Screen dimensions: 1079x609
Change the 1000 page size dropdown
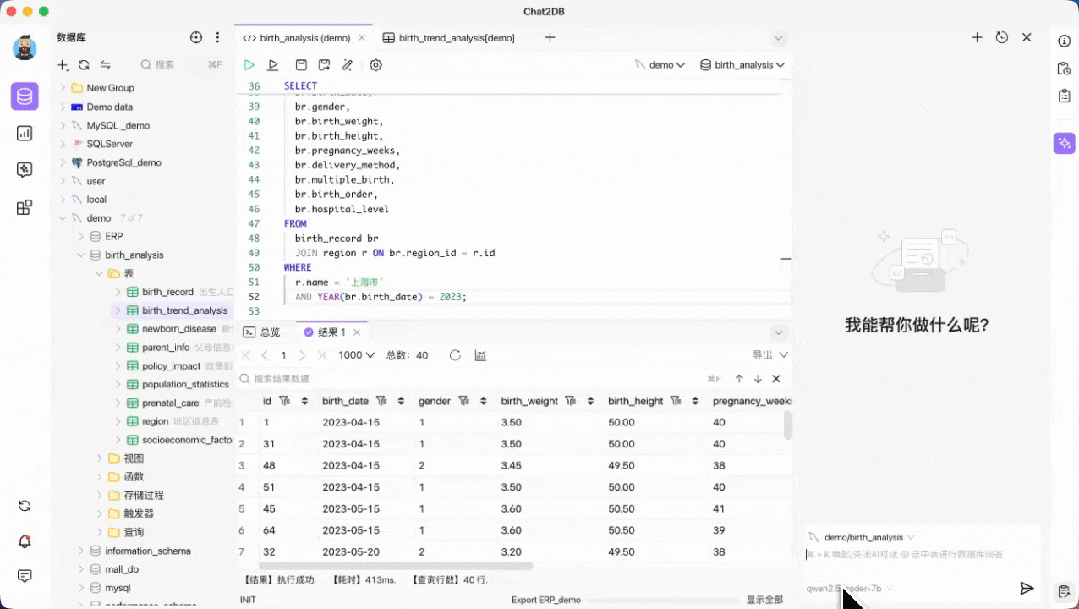(356, 355)
